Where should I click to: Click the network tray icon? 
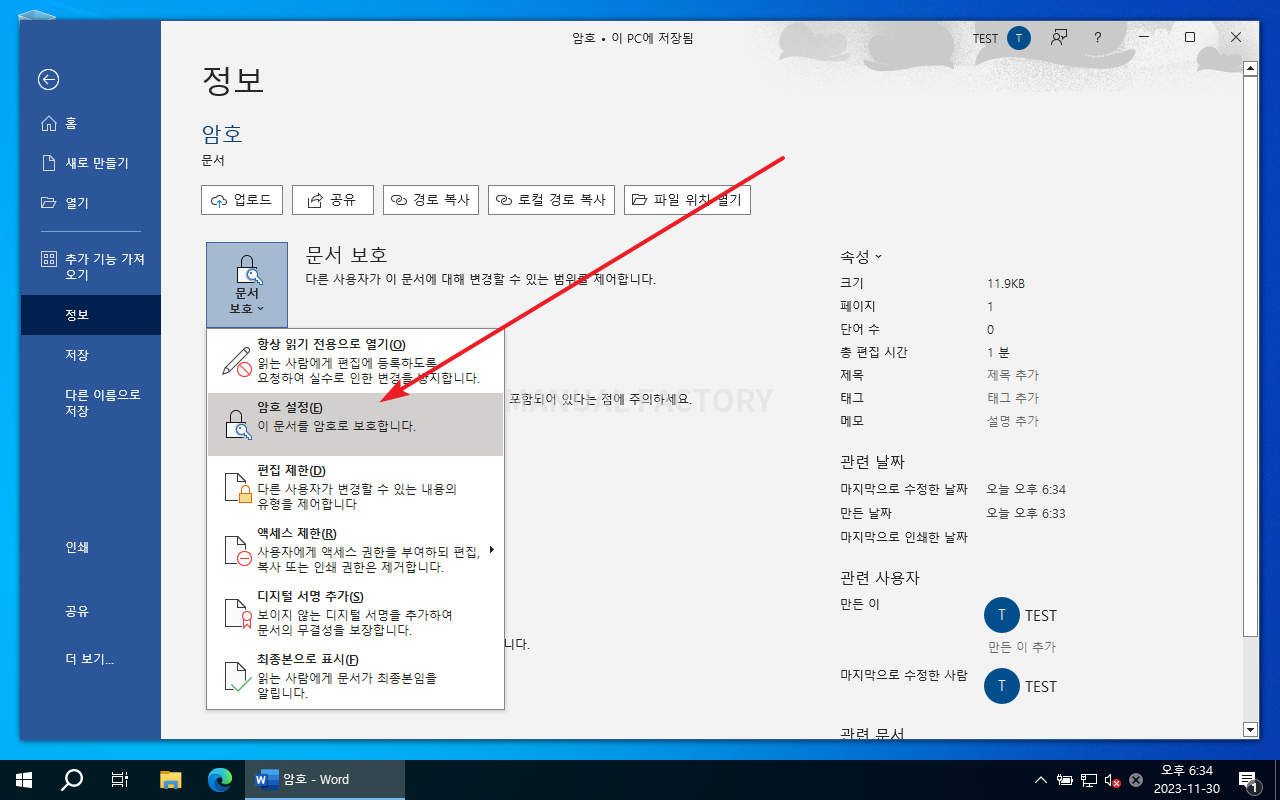tap(1089, 780)
